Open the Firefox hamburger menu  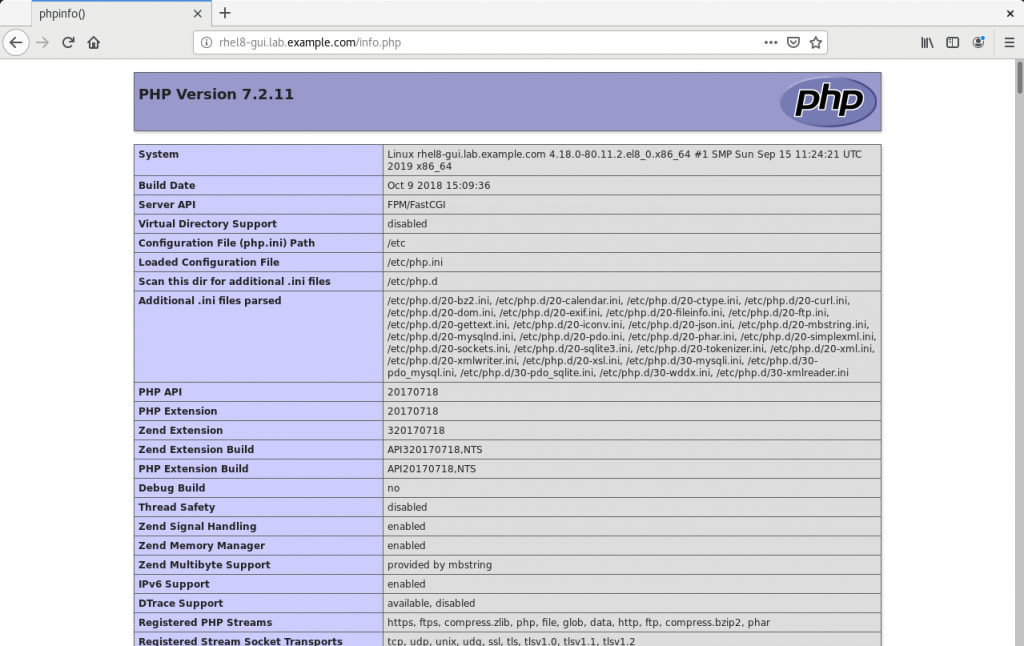coord(1009,42)
